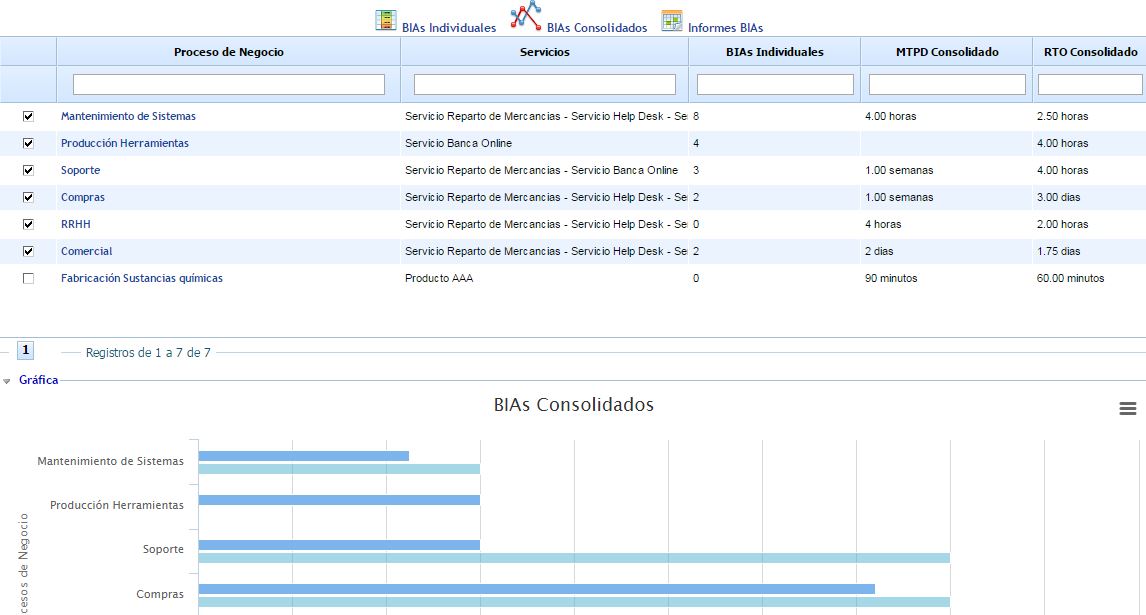Sort by BIAs Individuales column header
The width and height of the screenshot is (1146, 615).
pos(774,52)
